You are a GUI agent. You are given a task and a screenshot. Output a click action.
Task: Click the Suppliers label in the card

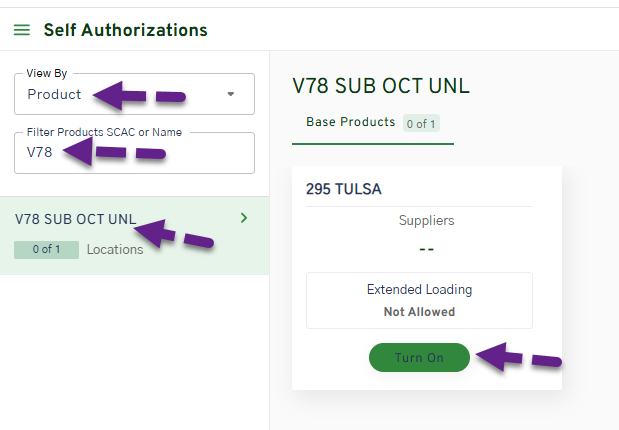(x=426, y=220)
